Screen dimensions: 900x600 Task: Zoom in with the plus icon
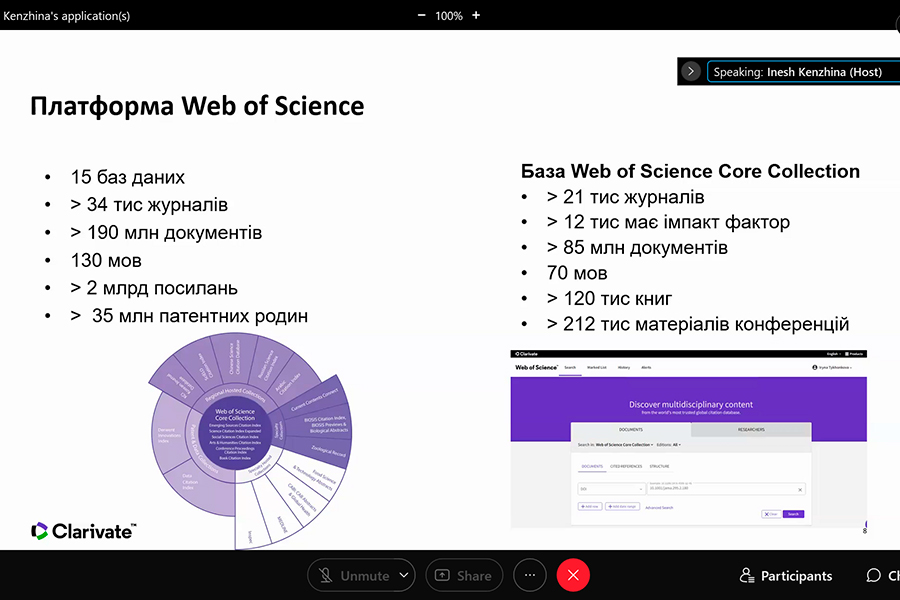[x=476, y=16]
